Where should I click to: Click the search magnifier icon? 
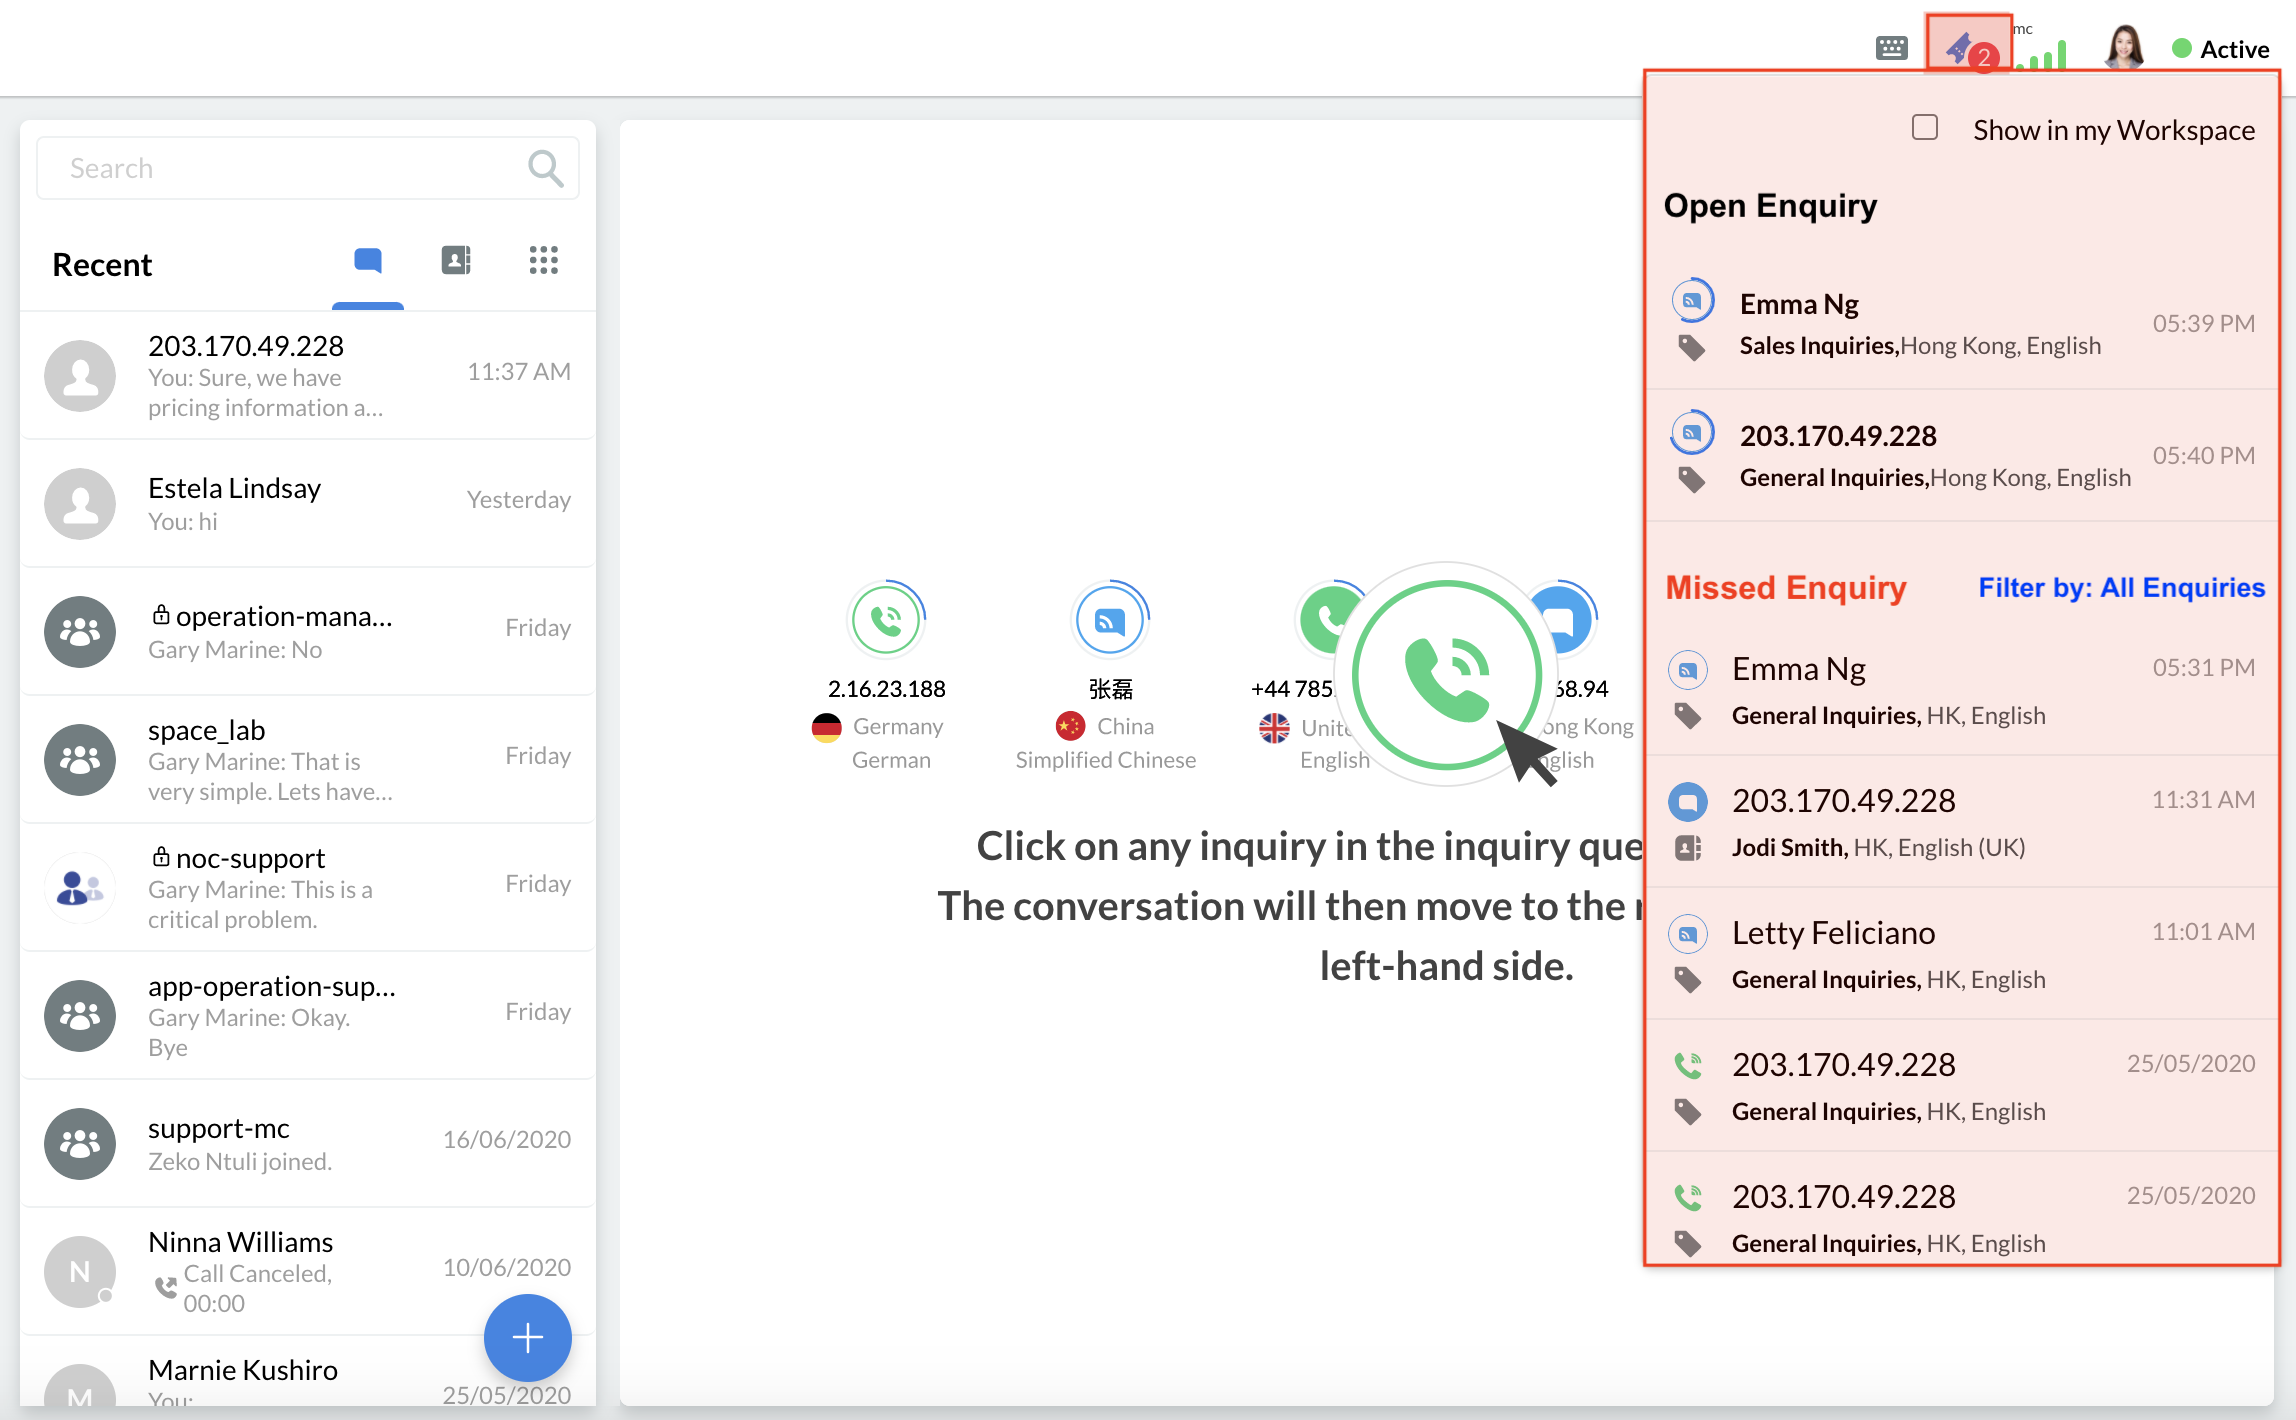(545, 168)
